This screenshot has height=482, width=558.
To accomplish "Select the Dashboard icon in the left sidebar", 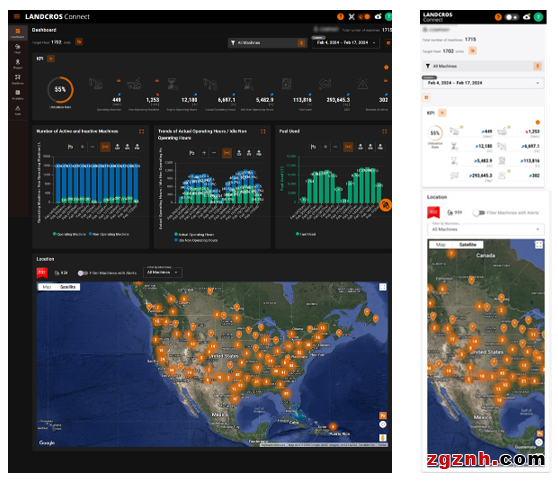I will coord(17,33).
